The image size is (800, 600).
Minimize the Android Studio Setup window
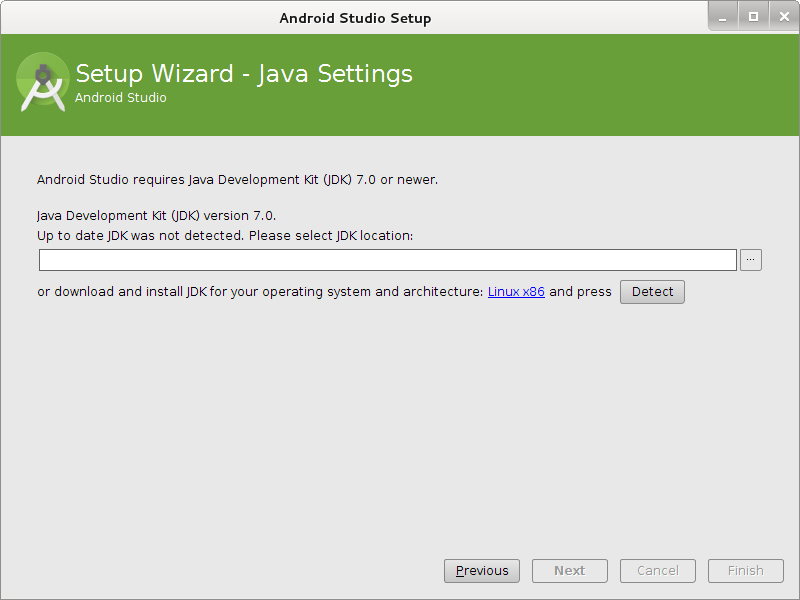click(722, 17)
